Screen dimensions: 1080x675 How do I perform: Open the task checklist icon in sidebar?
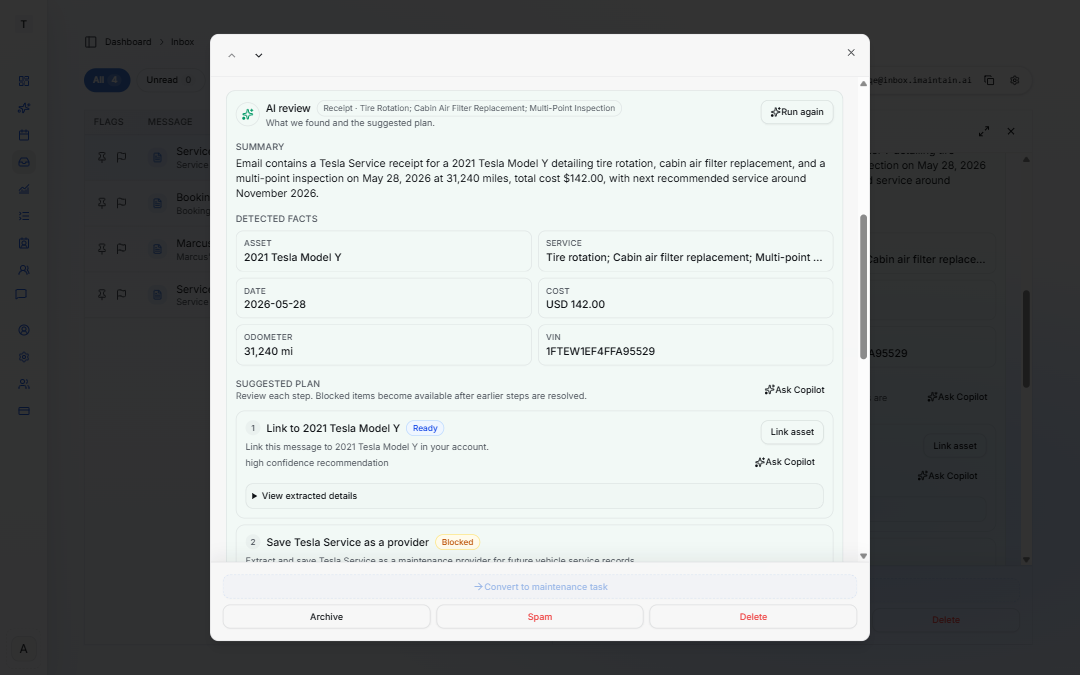24,216
